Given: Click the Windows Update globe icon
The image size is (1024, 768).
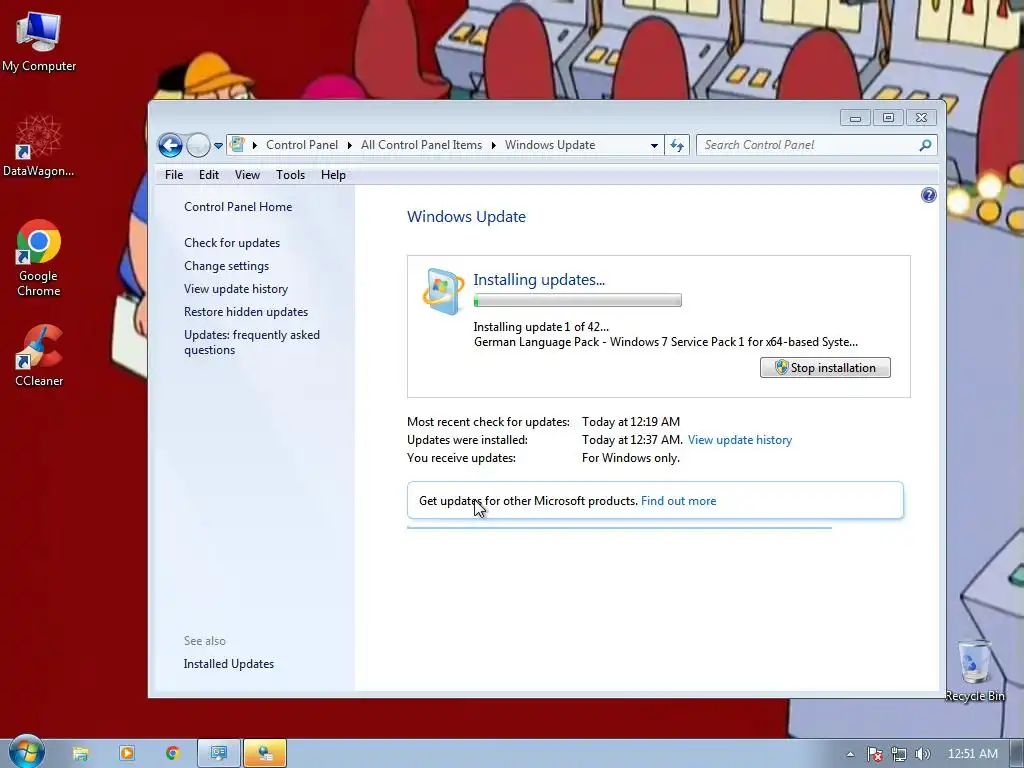Looking at the screenshot, I should (x=443, y=291).
